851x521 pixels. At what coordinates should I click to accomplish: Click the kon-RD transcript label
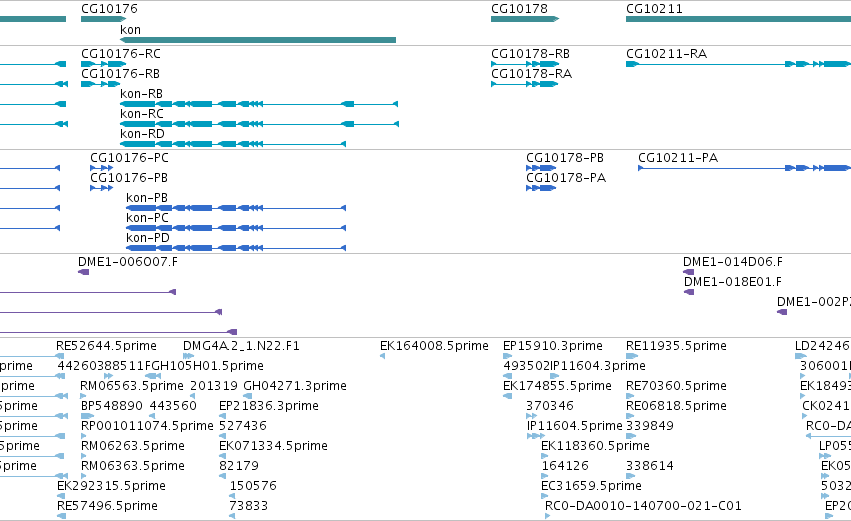(142, 134)
